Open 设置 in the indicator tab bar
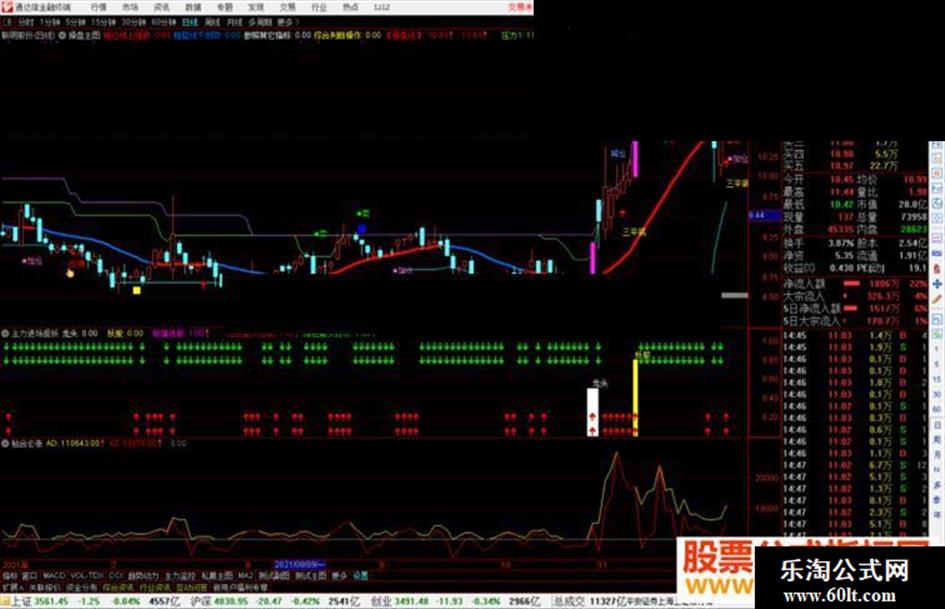This screenshot has height=609, width=945. pos(360,576)
